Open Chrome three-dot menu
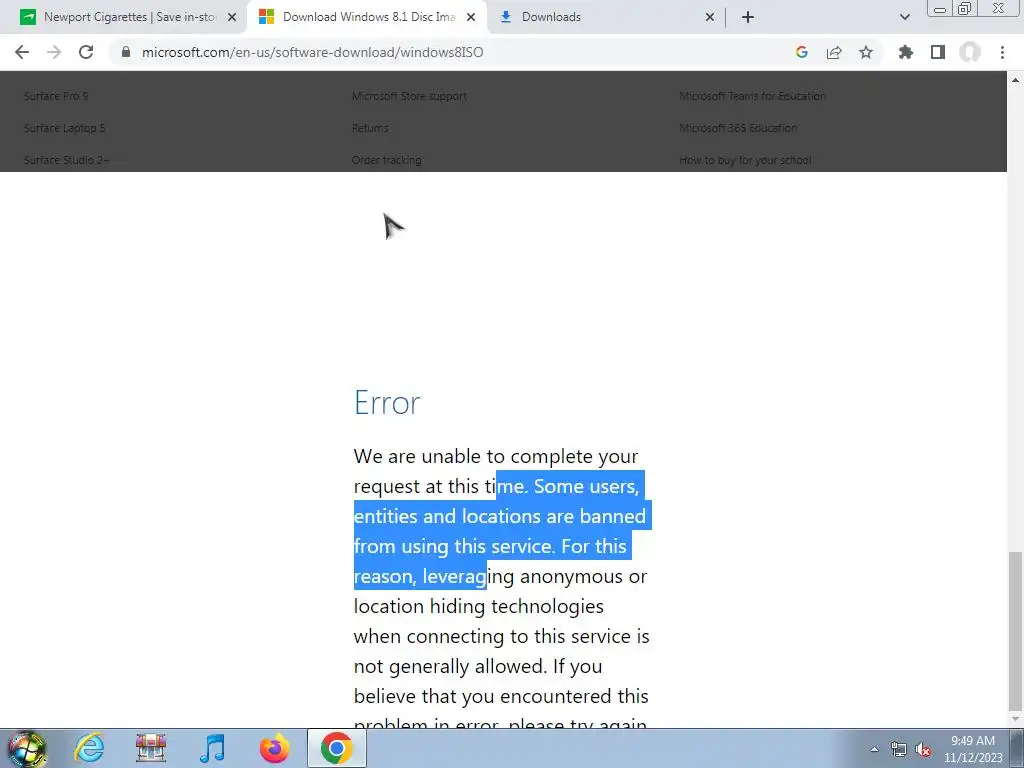 (x=1002, y=52)
